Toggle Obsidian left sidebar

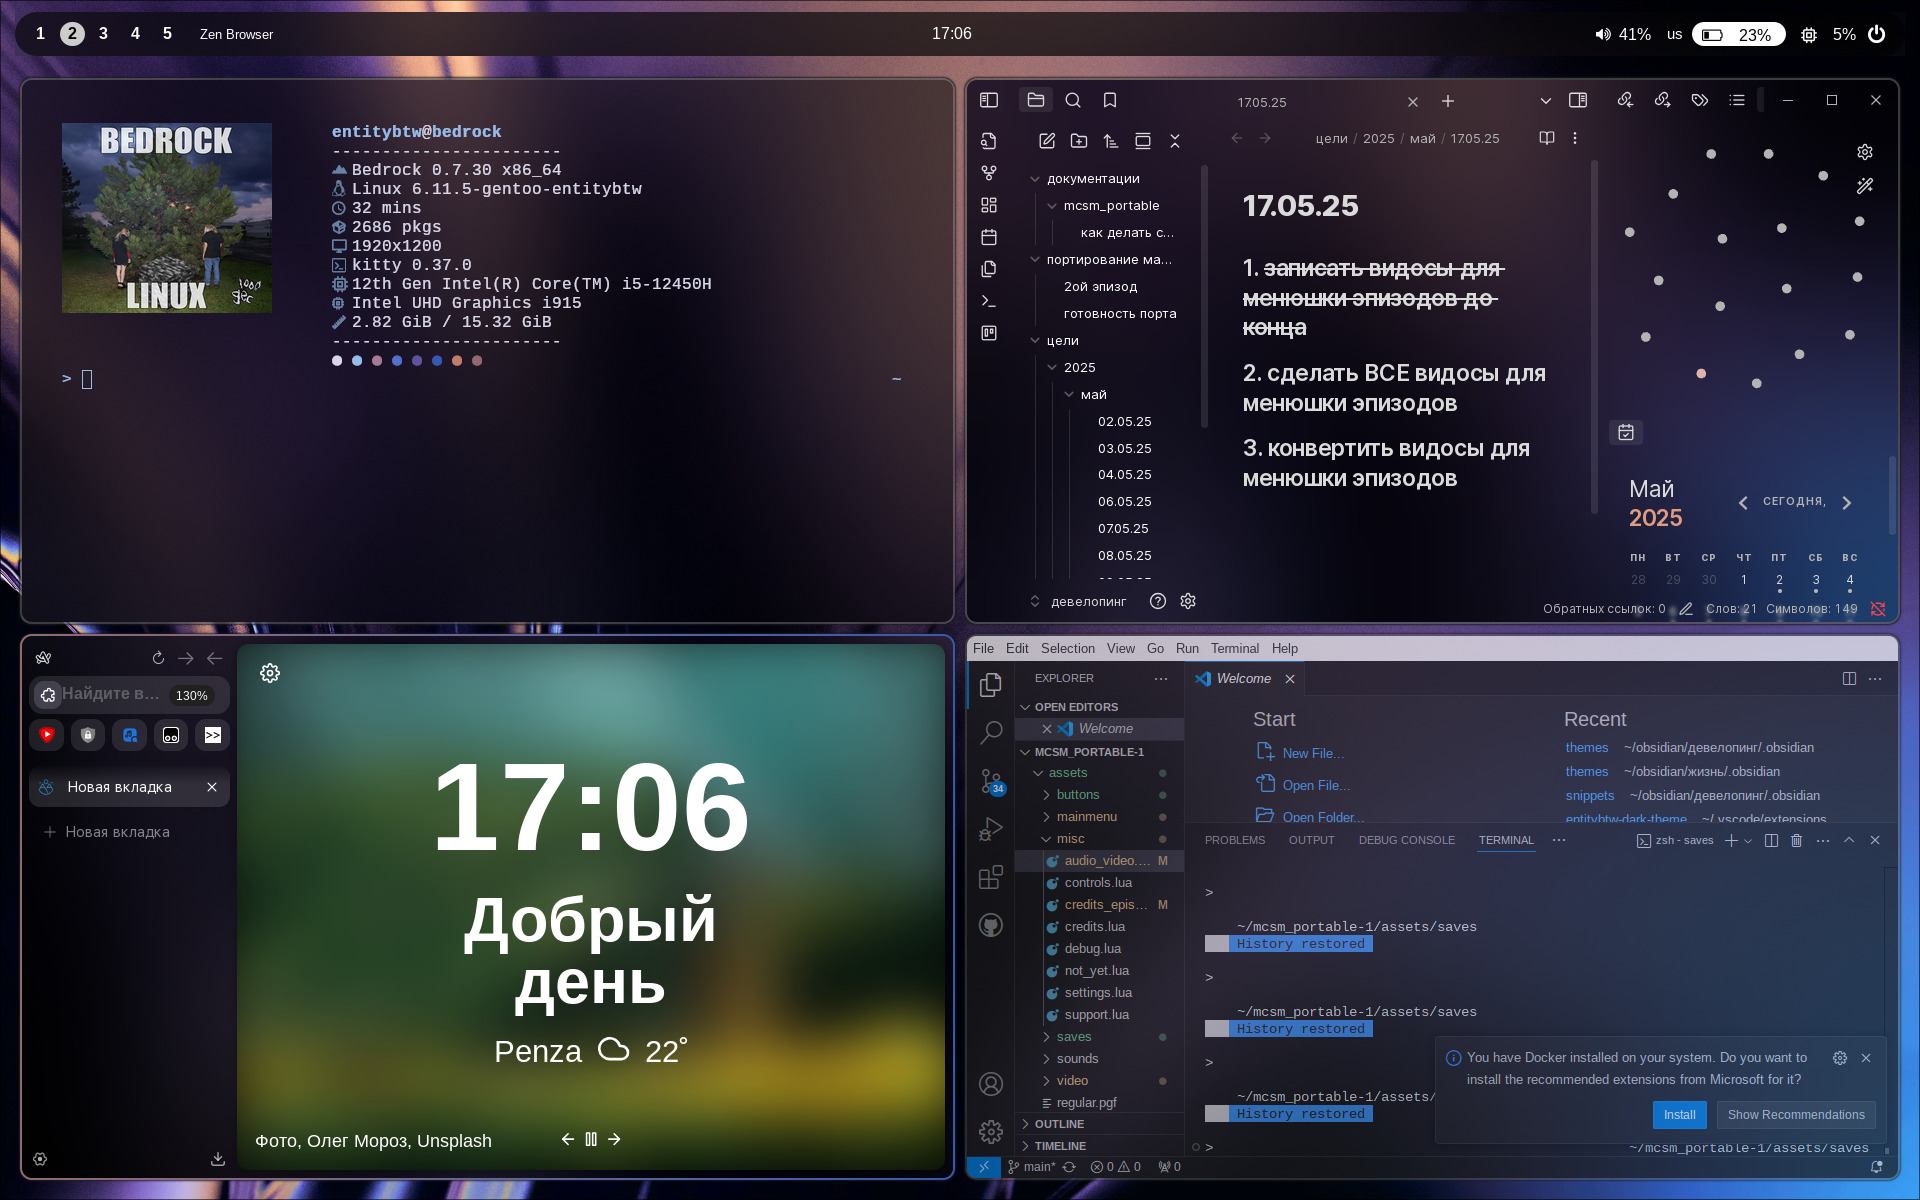pos(989,100)
